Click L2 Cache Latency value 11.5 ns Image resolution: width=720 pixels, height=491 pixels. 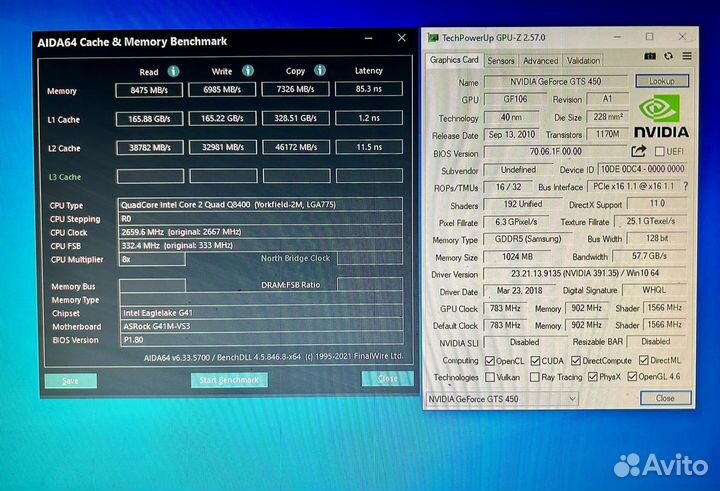click(x=369, y=147)
